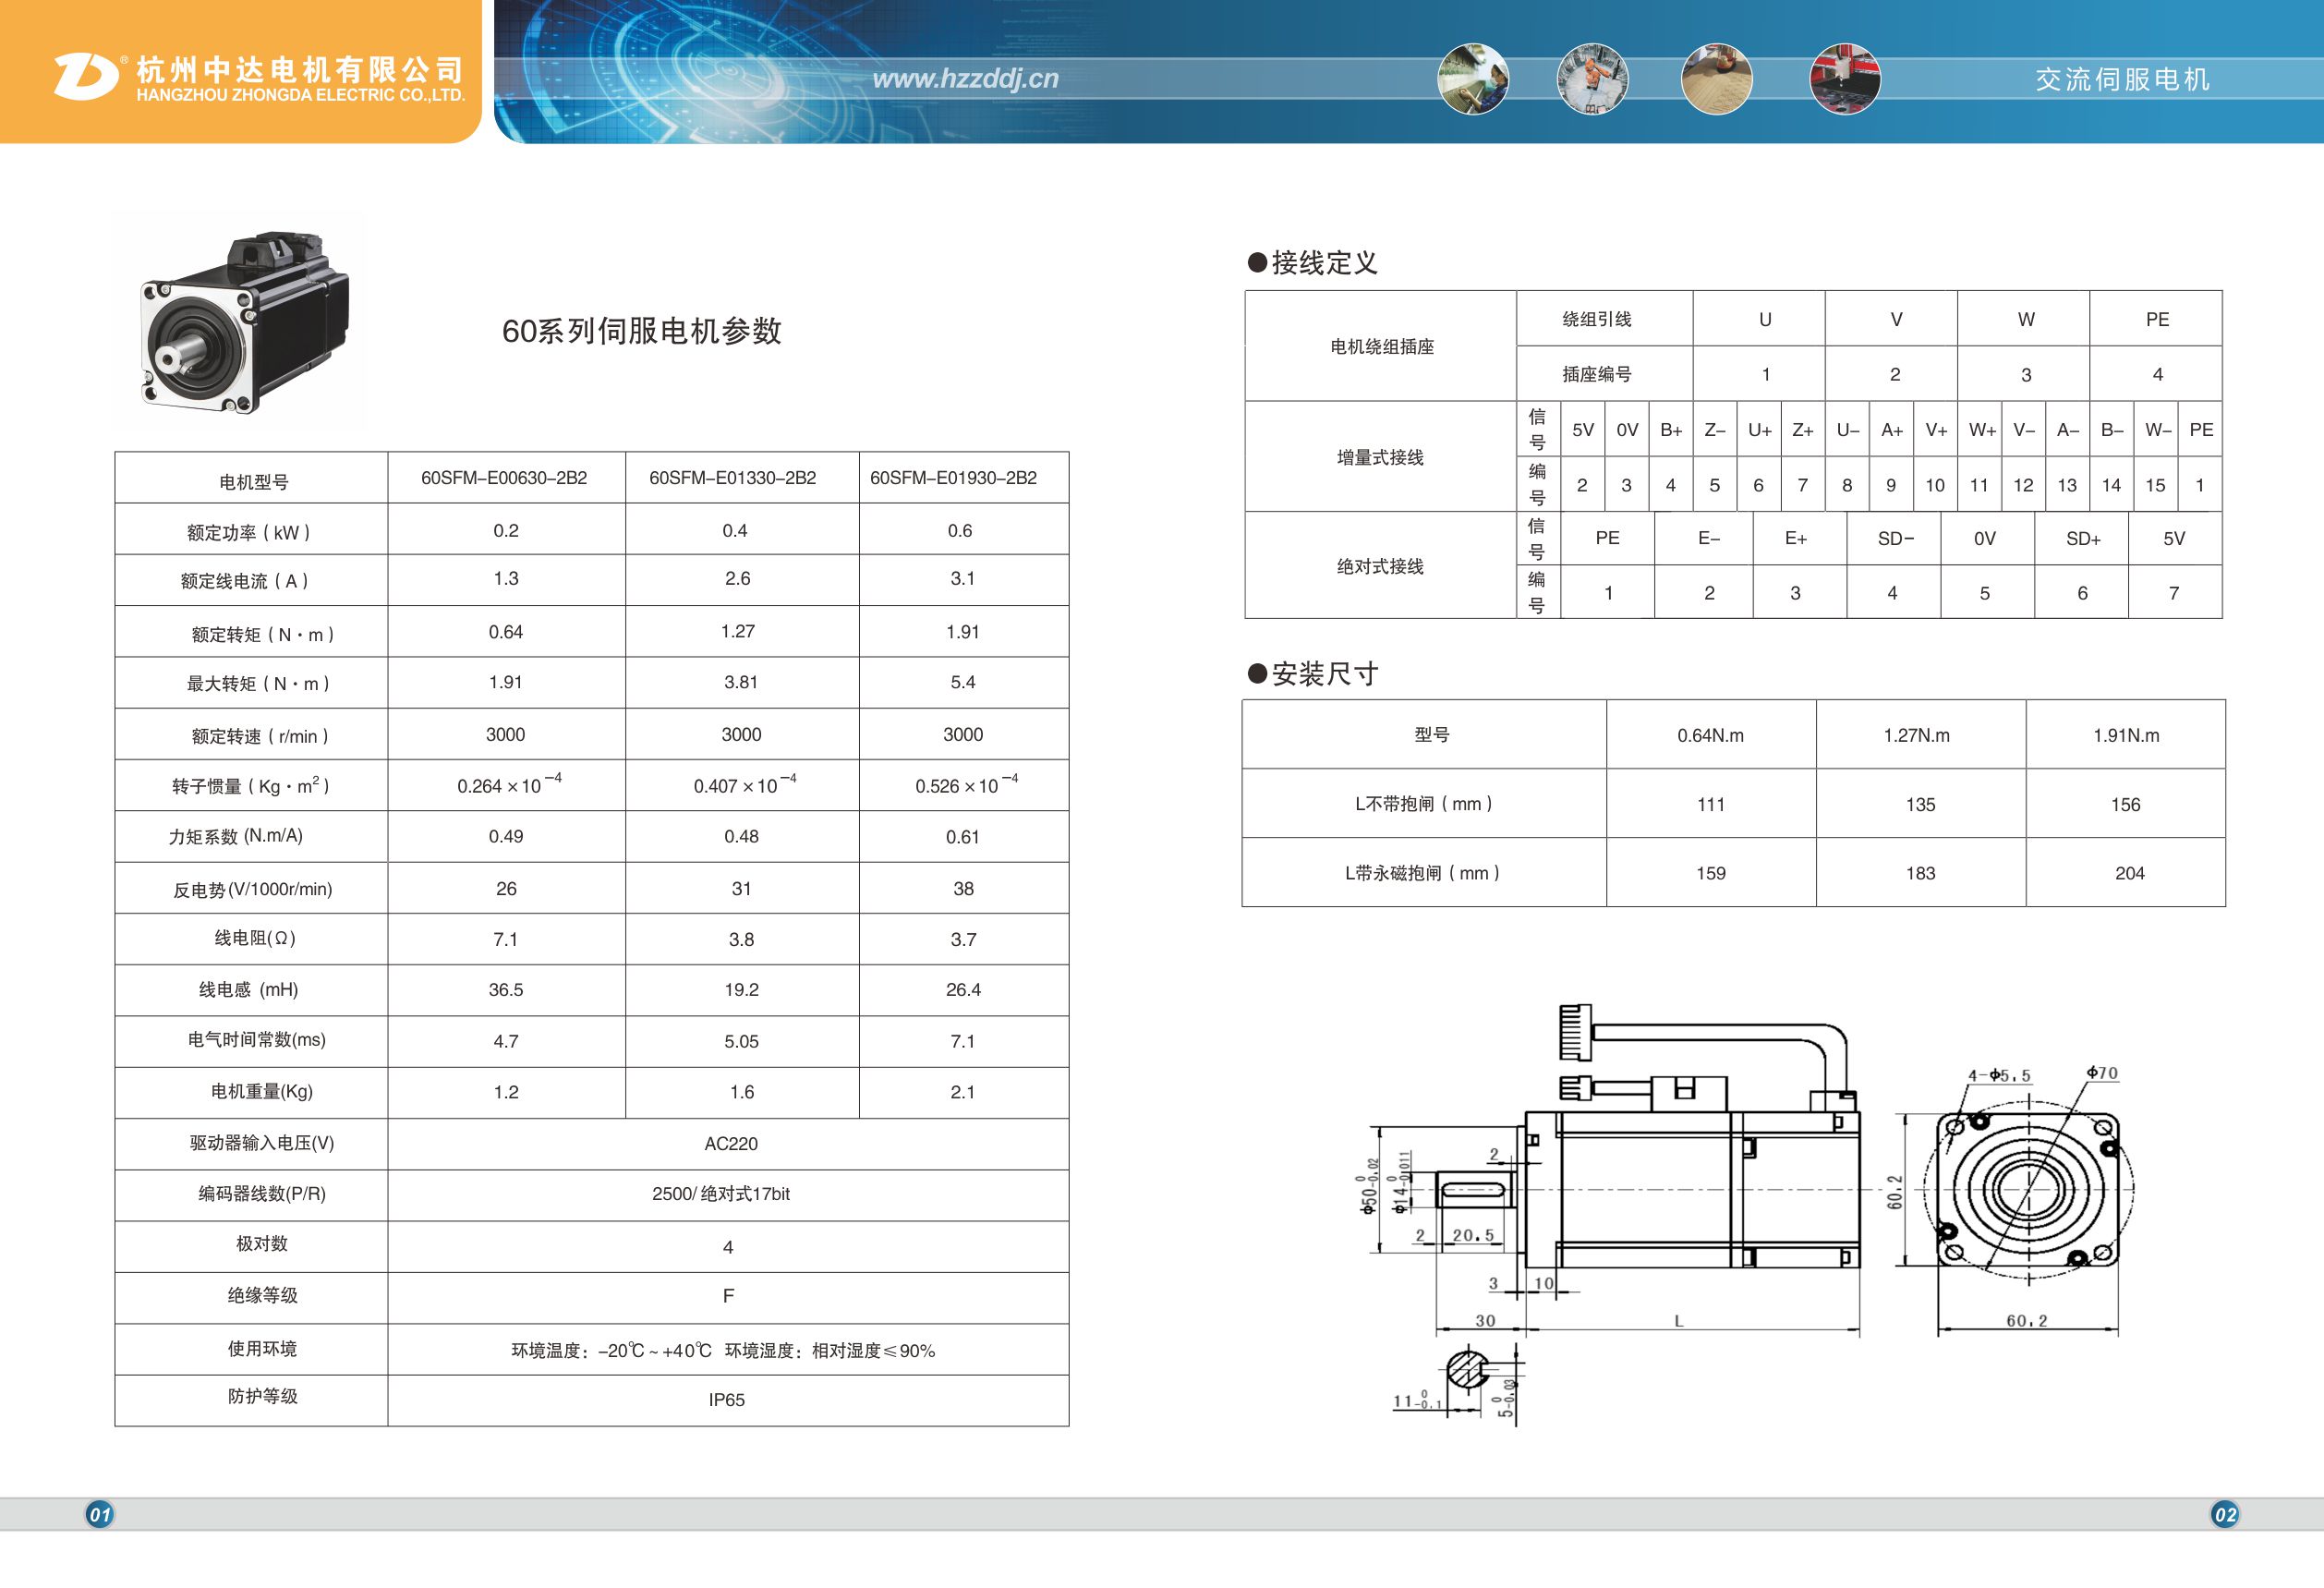Click the 1.27N.m column header

click(x=1921, y=735)
